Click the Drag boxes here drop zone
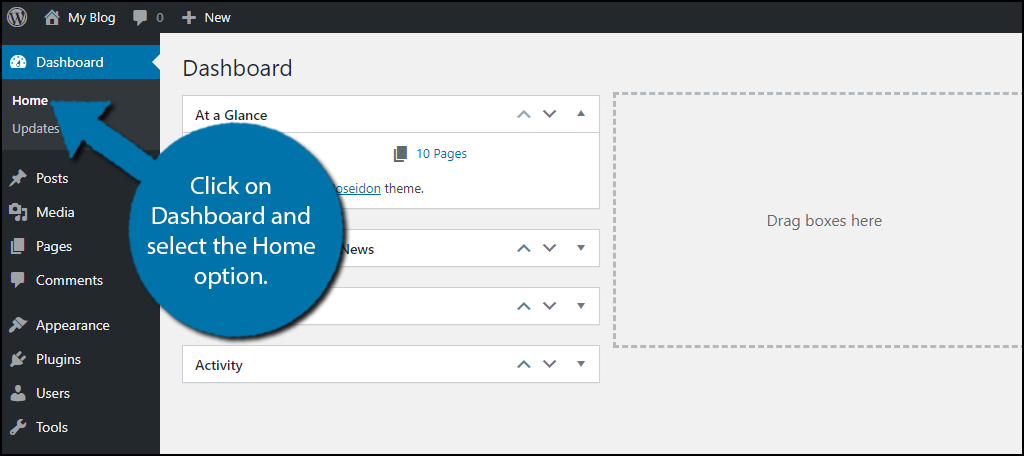The height and width of the screenshot is (456, 1024). tap(823, 220)
